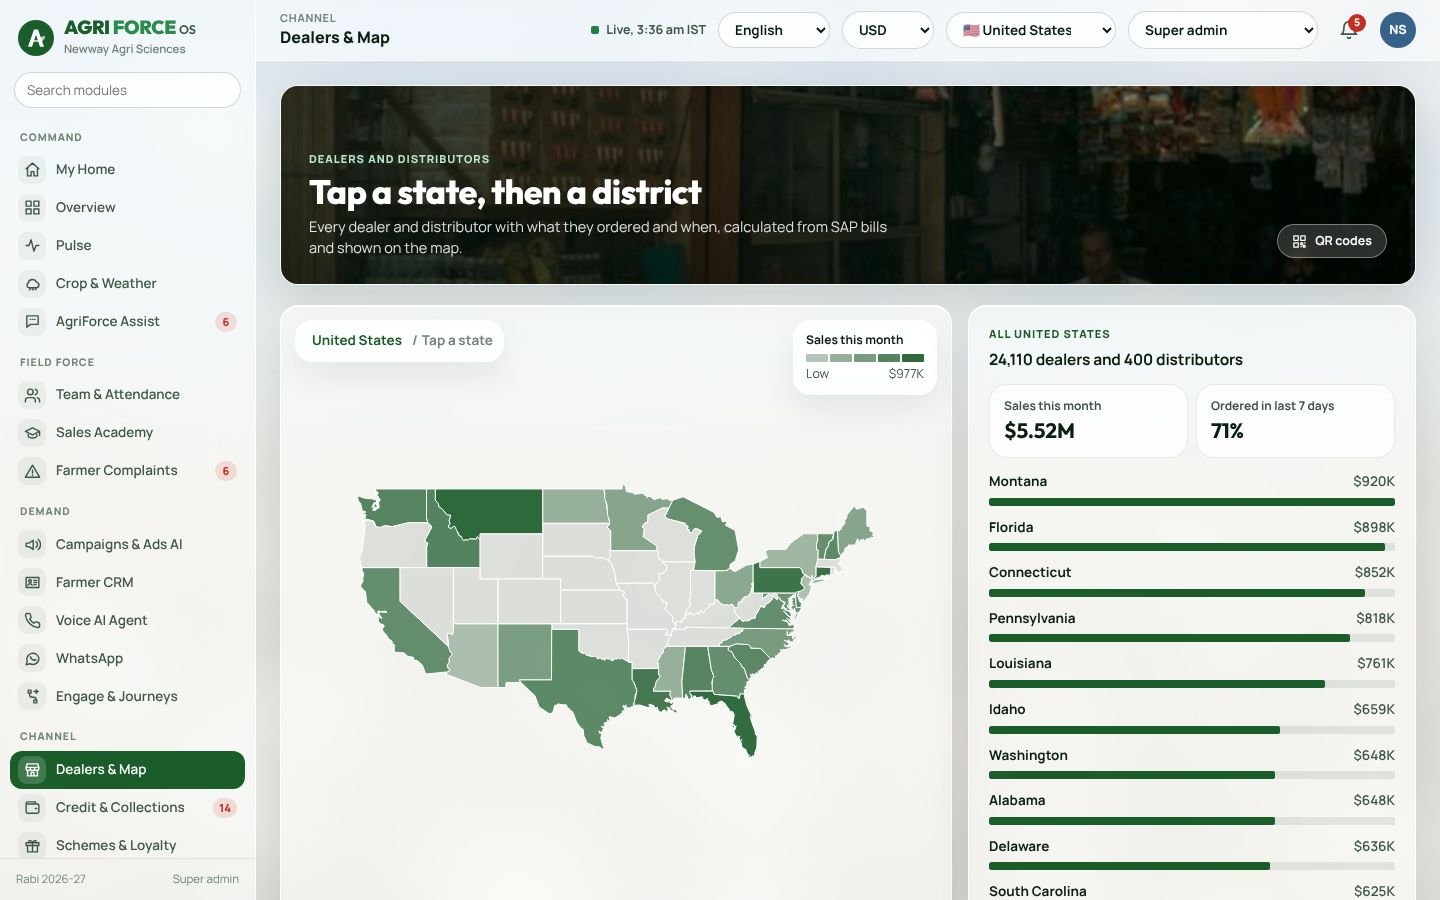
Task: Click the Farmer Complaints badge 6
Action: (226, 471)
